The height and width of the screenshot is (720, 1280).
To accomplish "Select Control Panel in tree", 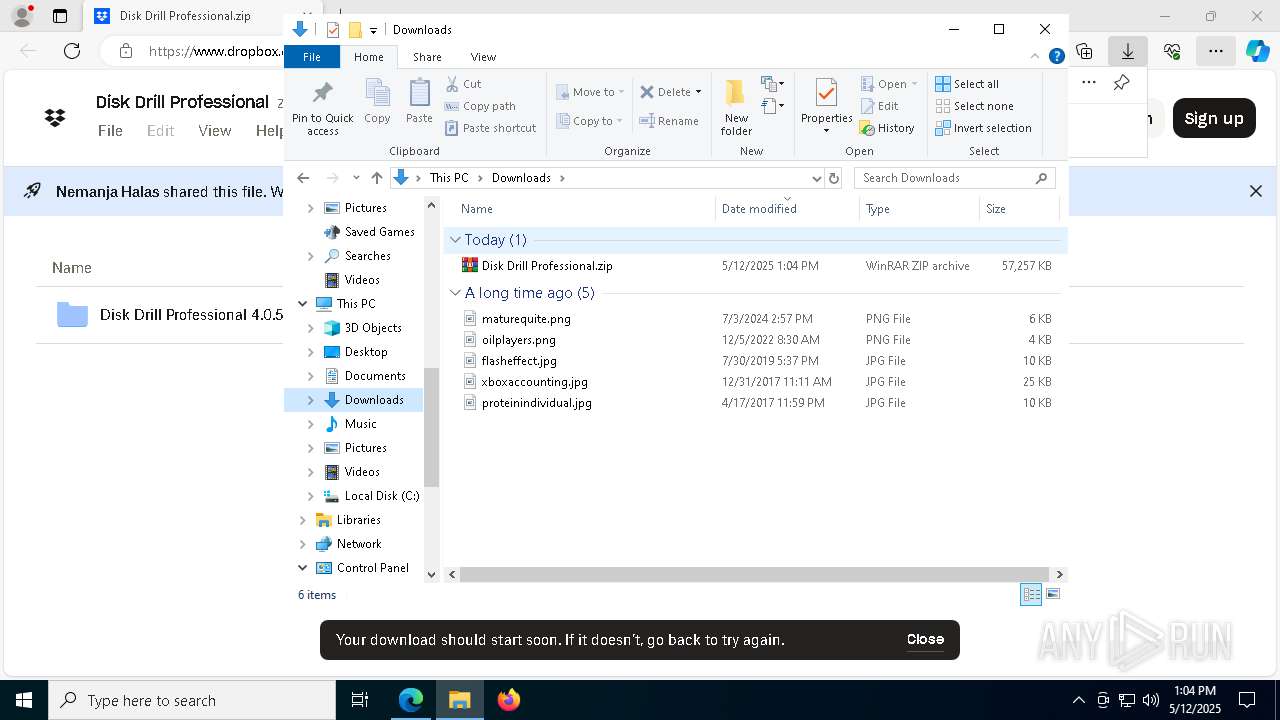I will coord(372,568).
